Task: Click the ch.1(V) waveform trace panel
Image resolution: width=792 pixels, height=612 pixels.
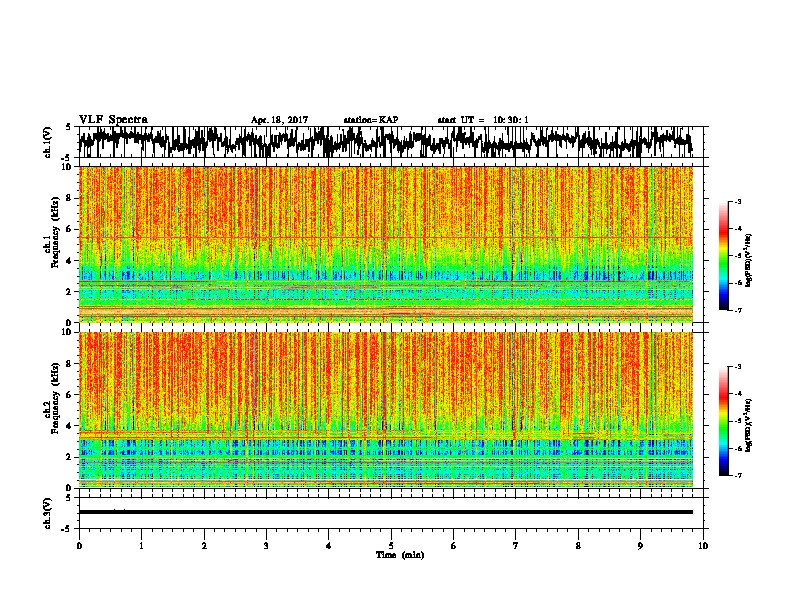Action: [x=391, y=142]
